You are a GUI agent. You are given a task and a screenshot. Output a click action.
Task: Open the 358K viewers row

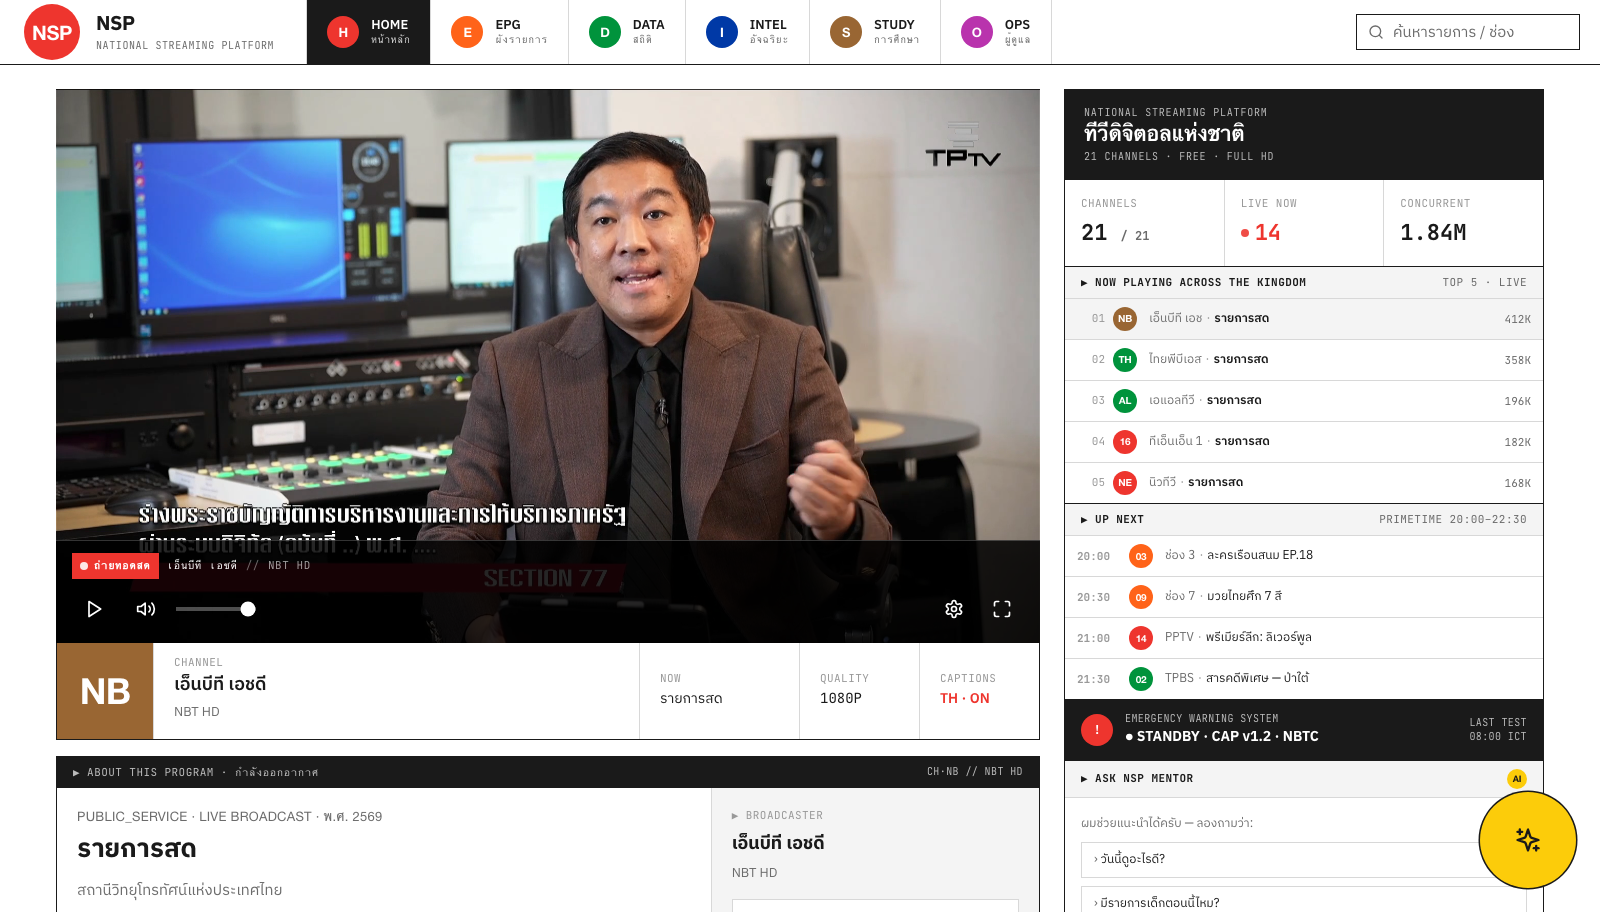1303,360
